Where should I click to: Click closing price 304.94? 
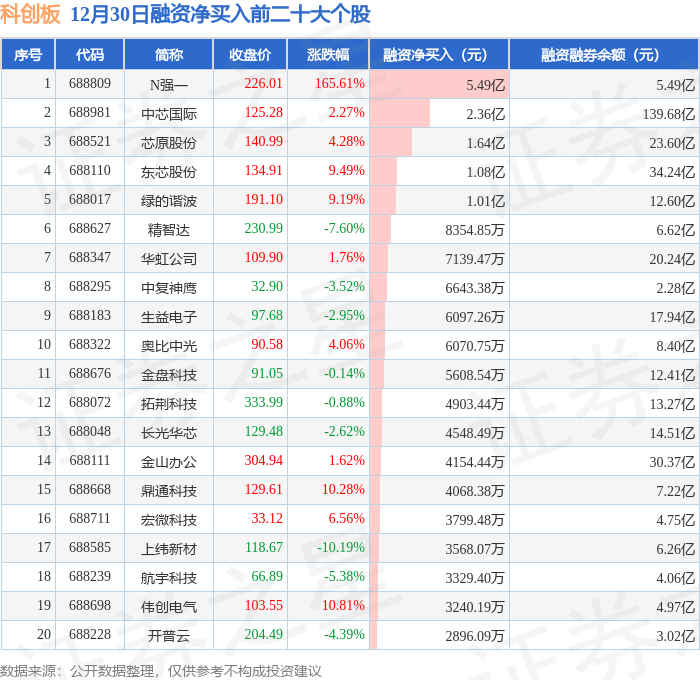coord(263,461)
